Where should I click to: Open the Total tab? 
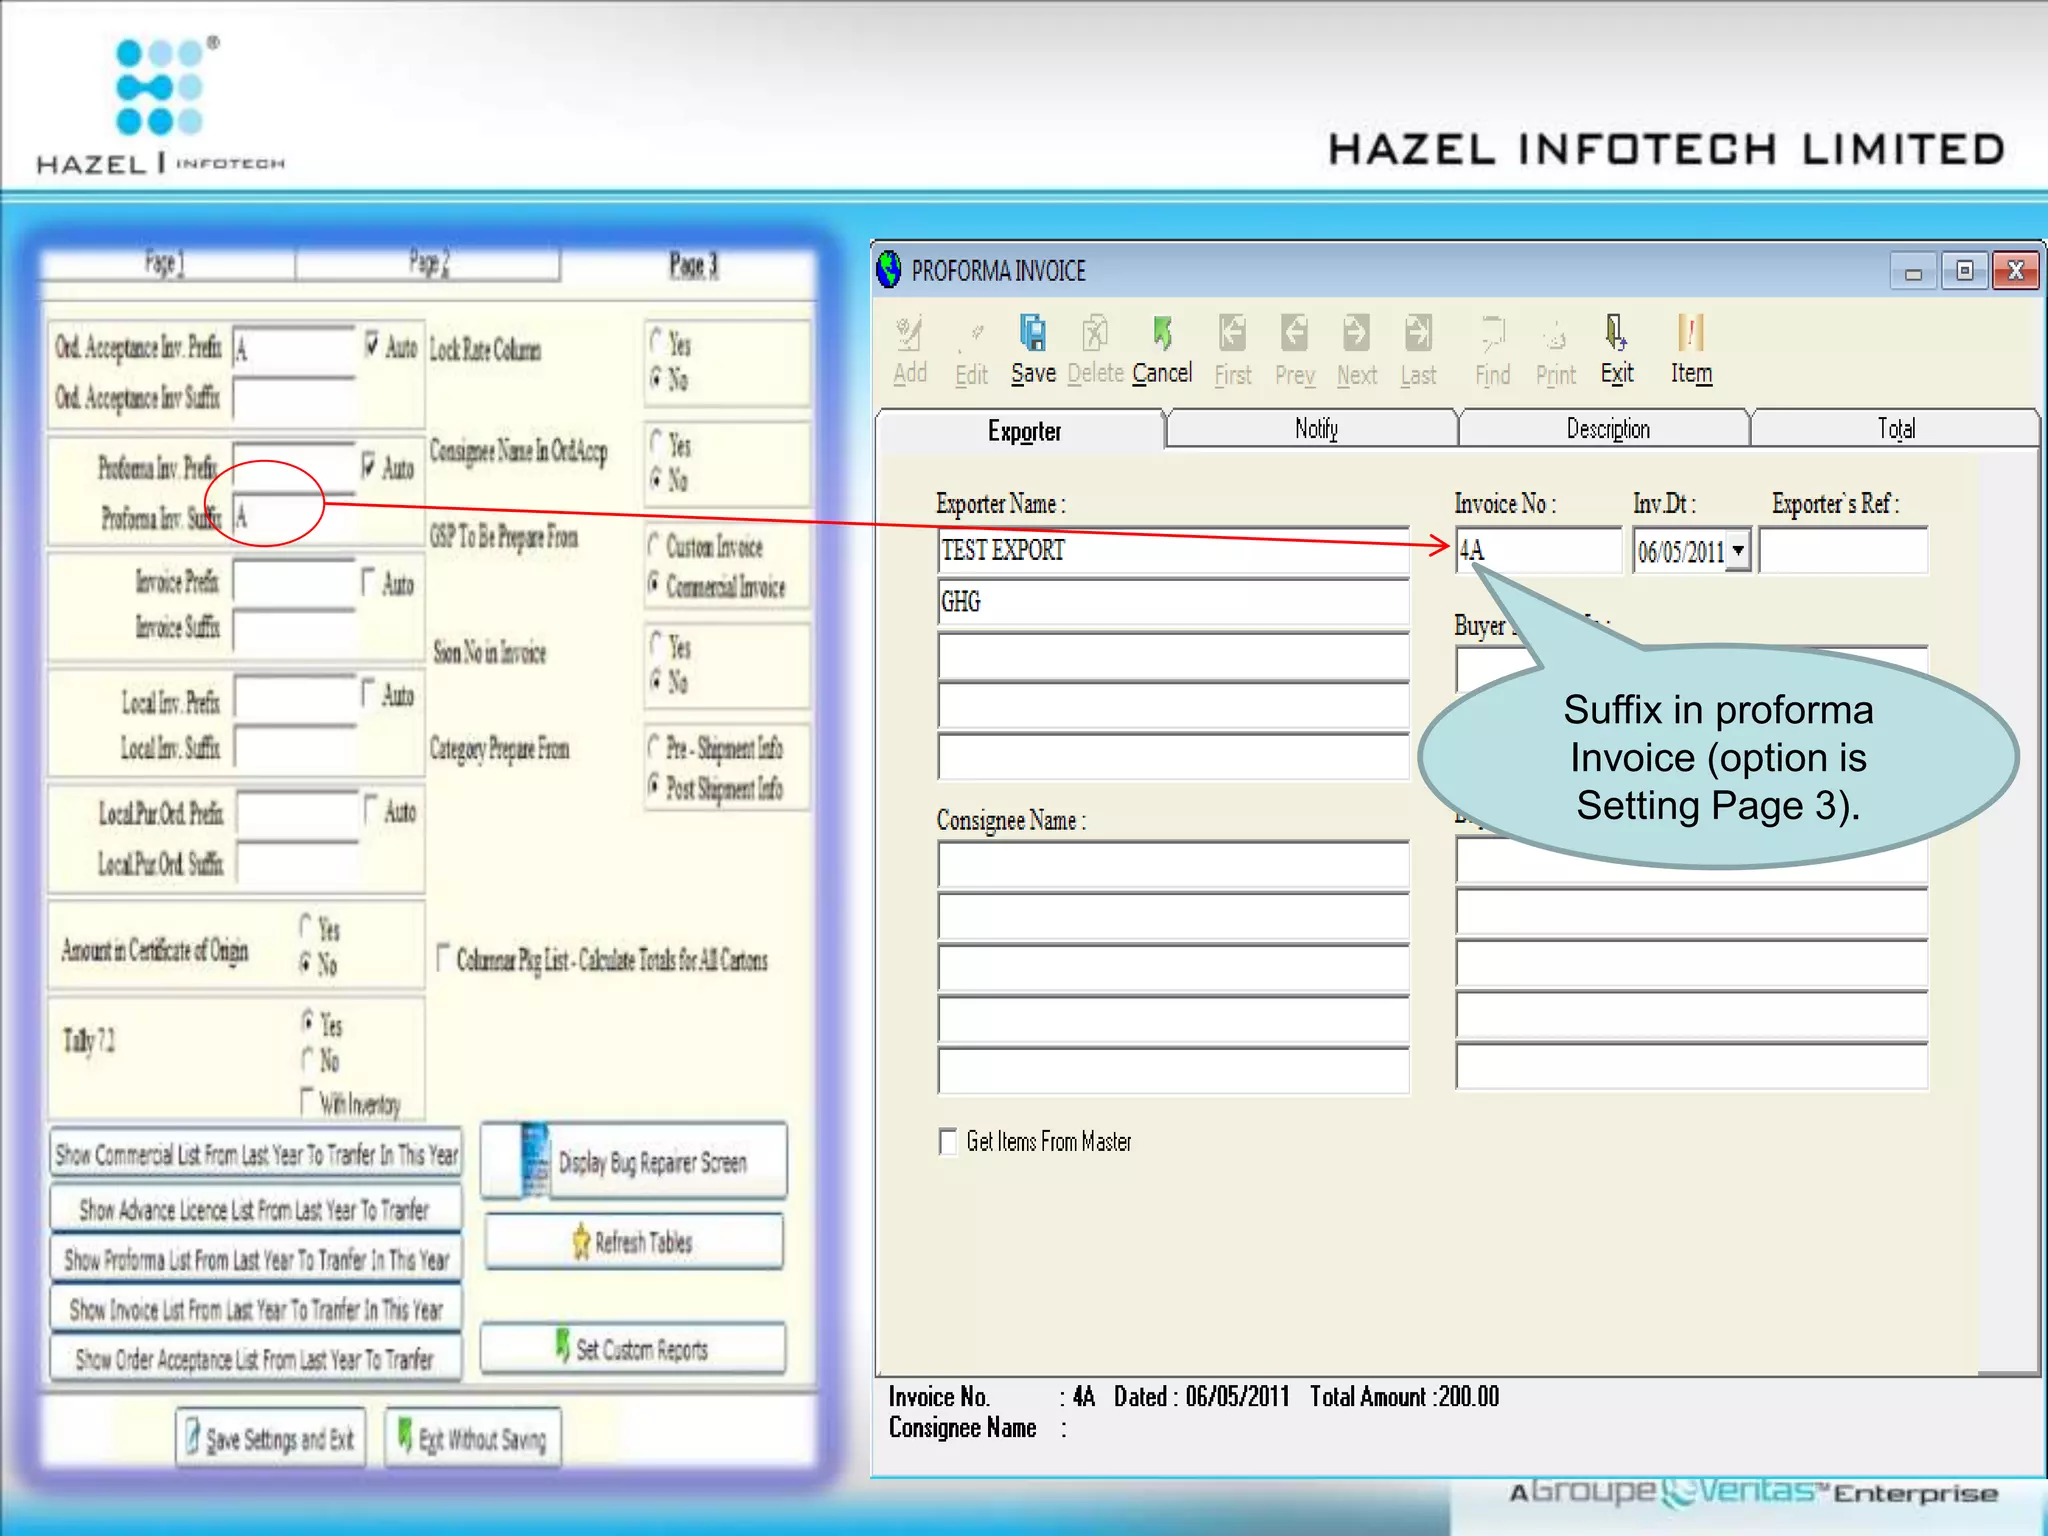(1895, 428)
